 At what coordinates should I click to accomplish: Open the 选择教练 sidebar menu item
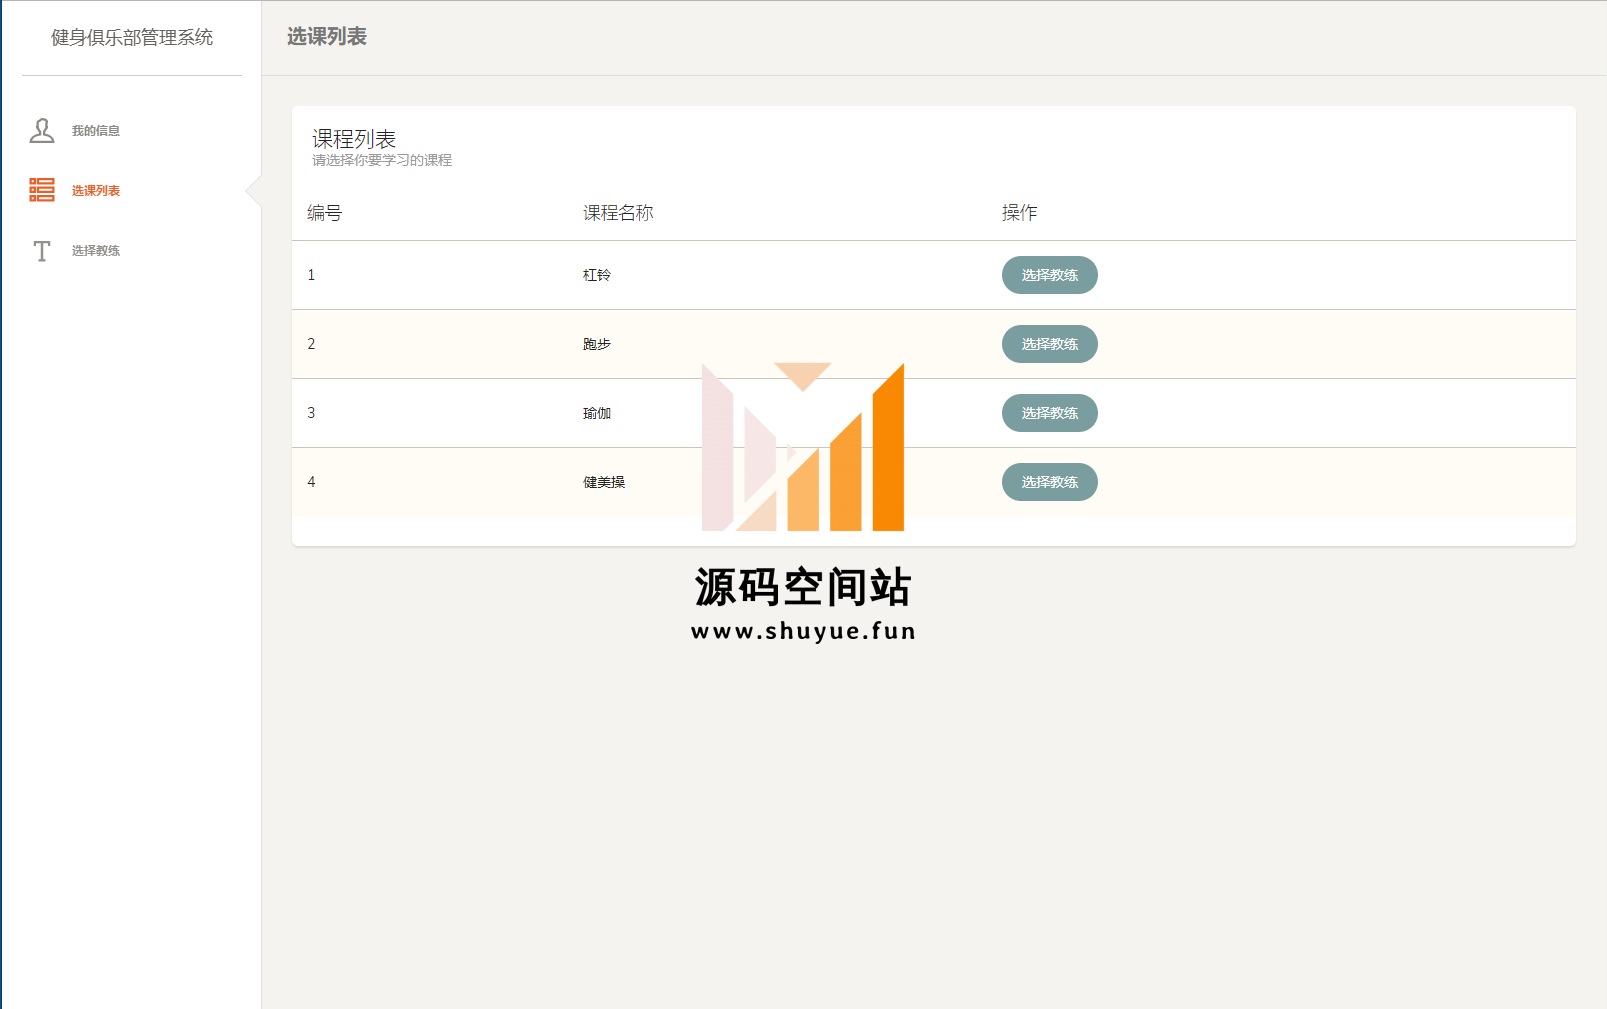131,251
